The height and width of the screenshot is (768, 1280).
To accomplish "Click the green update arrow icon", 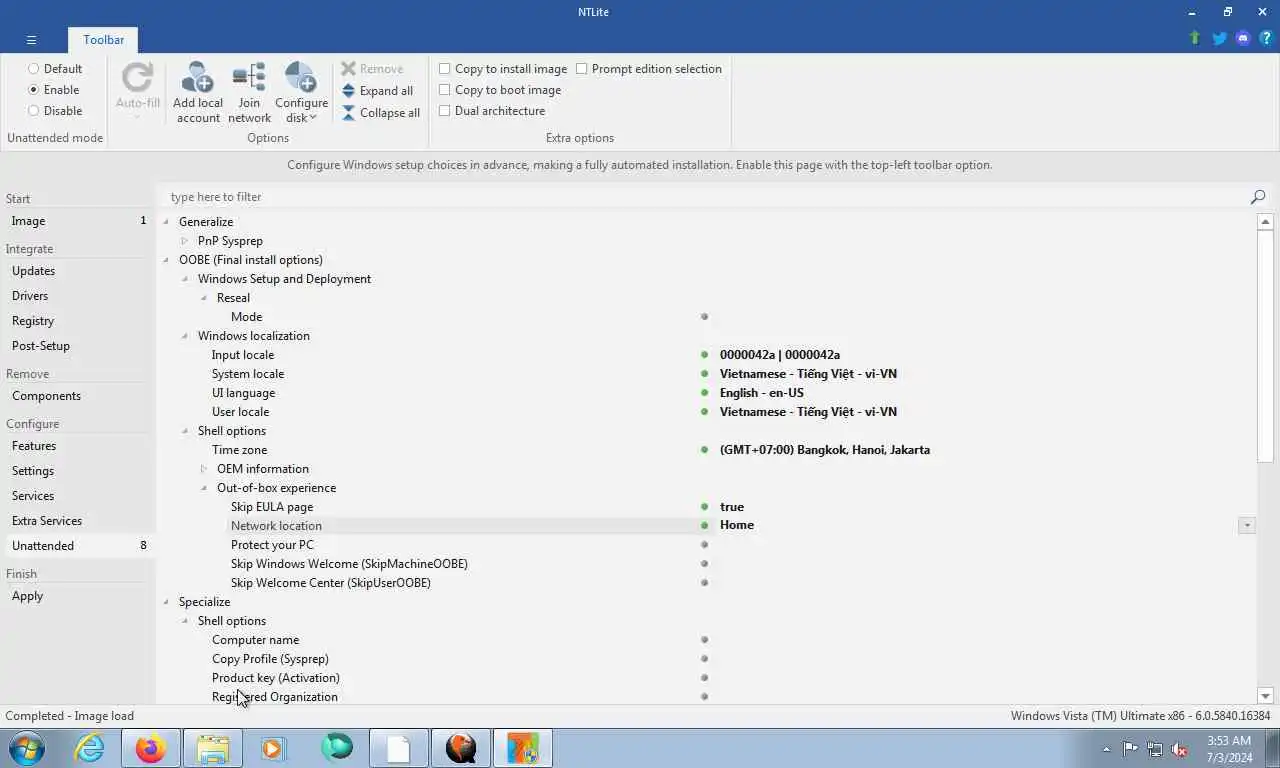I will pyautogui.click(x=1195, y=38).
